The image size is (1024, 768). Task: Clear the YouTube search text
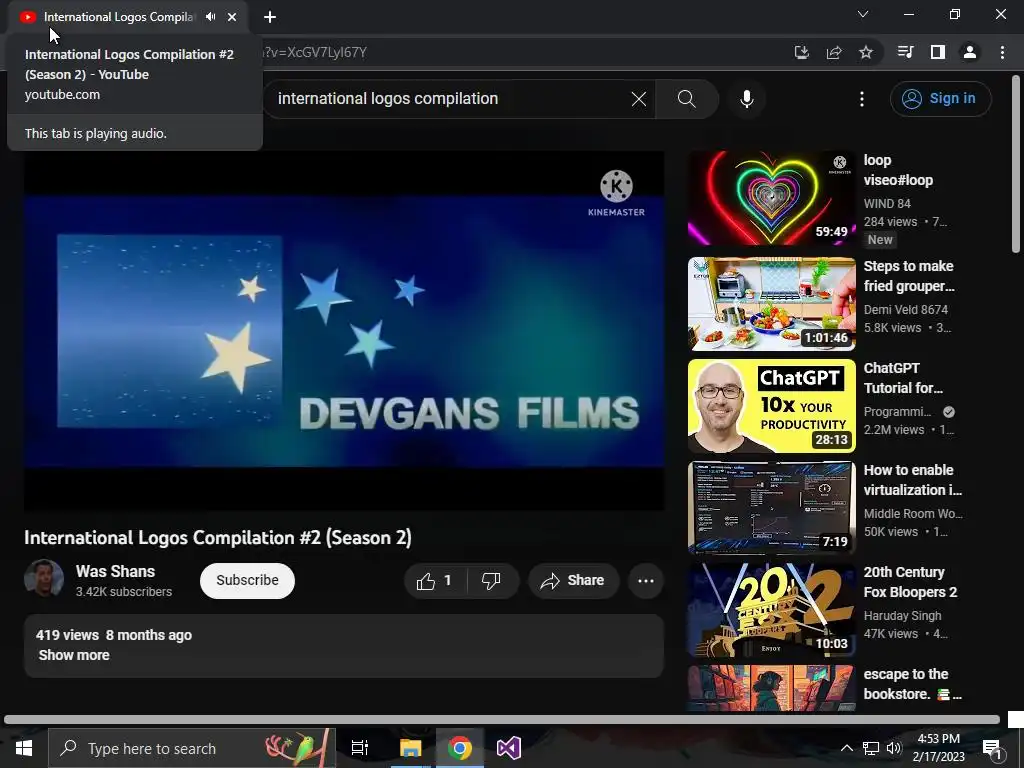pos(639,99)
